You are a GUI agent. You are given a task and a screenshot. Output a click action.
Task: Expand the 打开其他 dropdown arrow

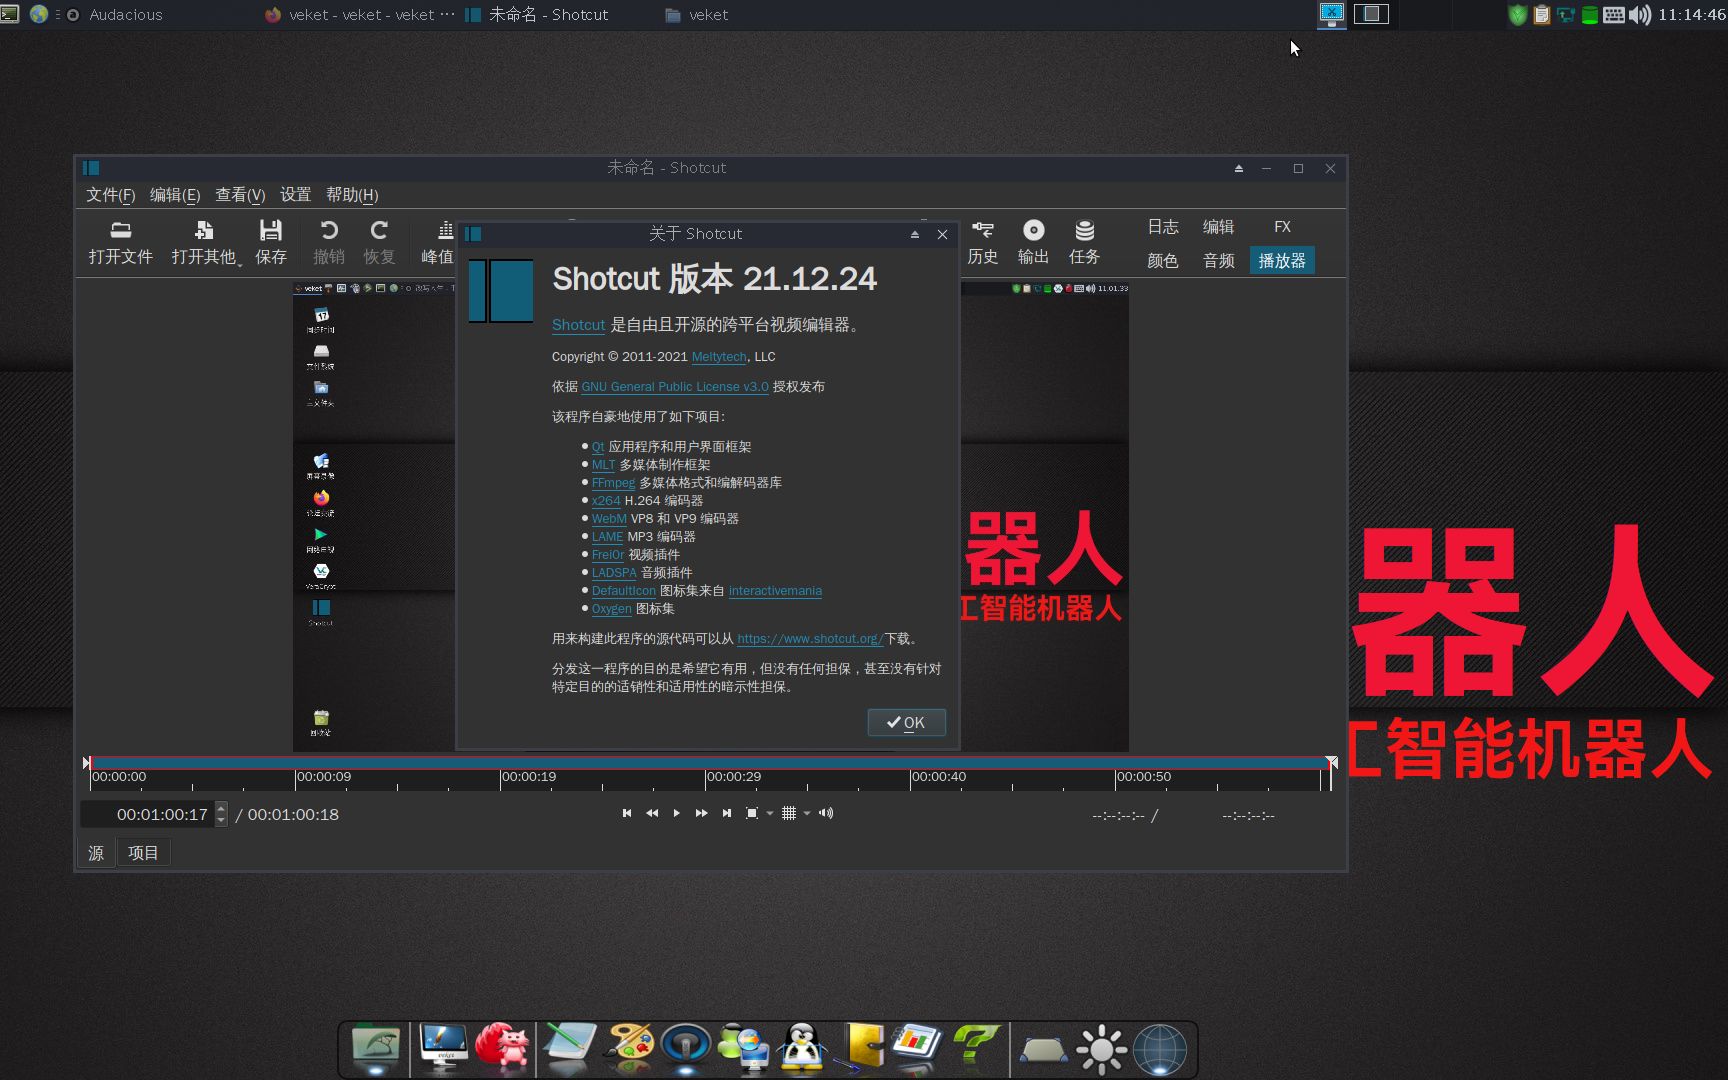[240, 264]
